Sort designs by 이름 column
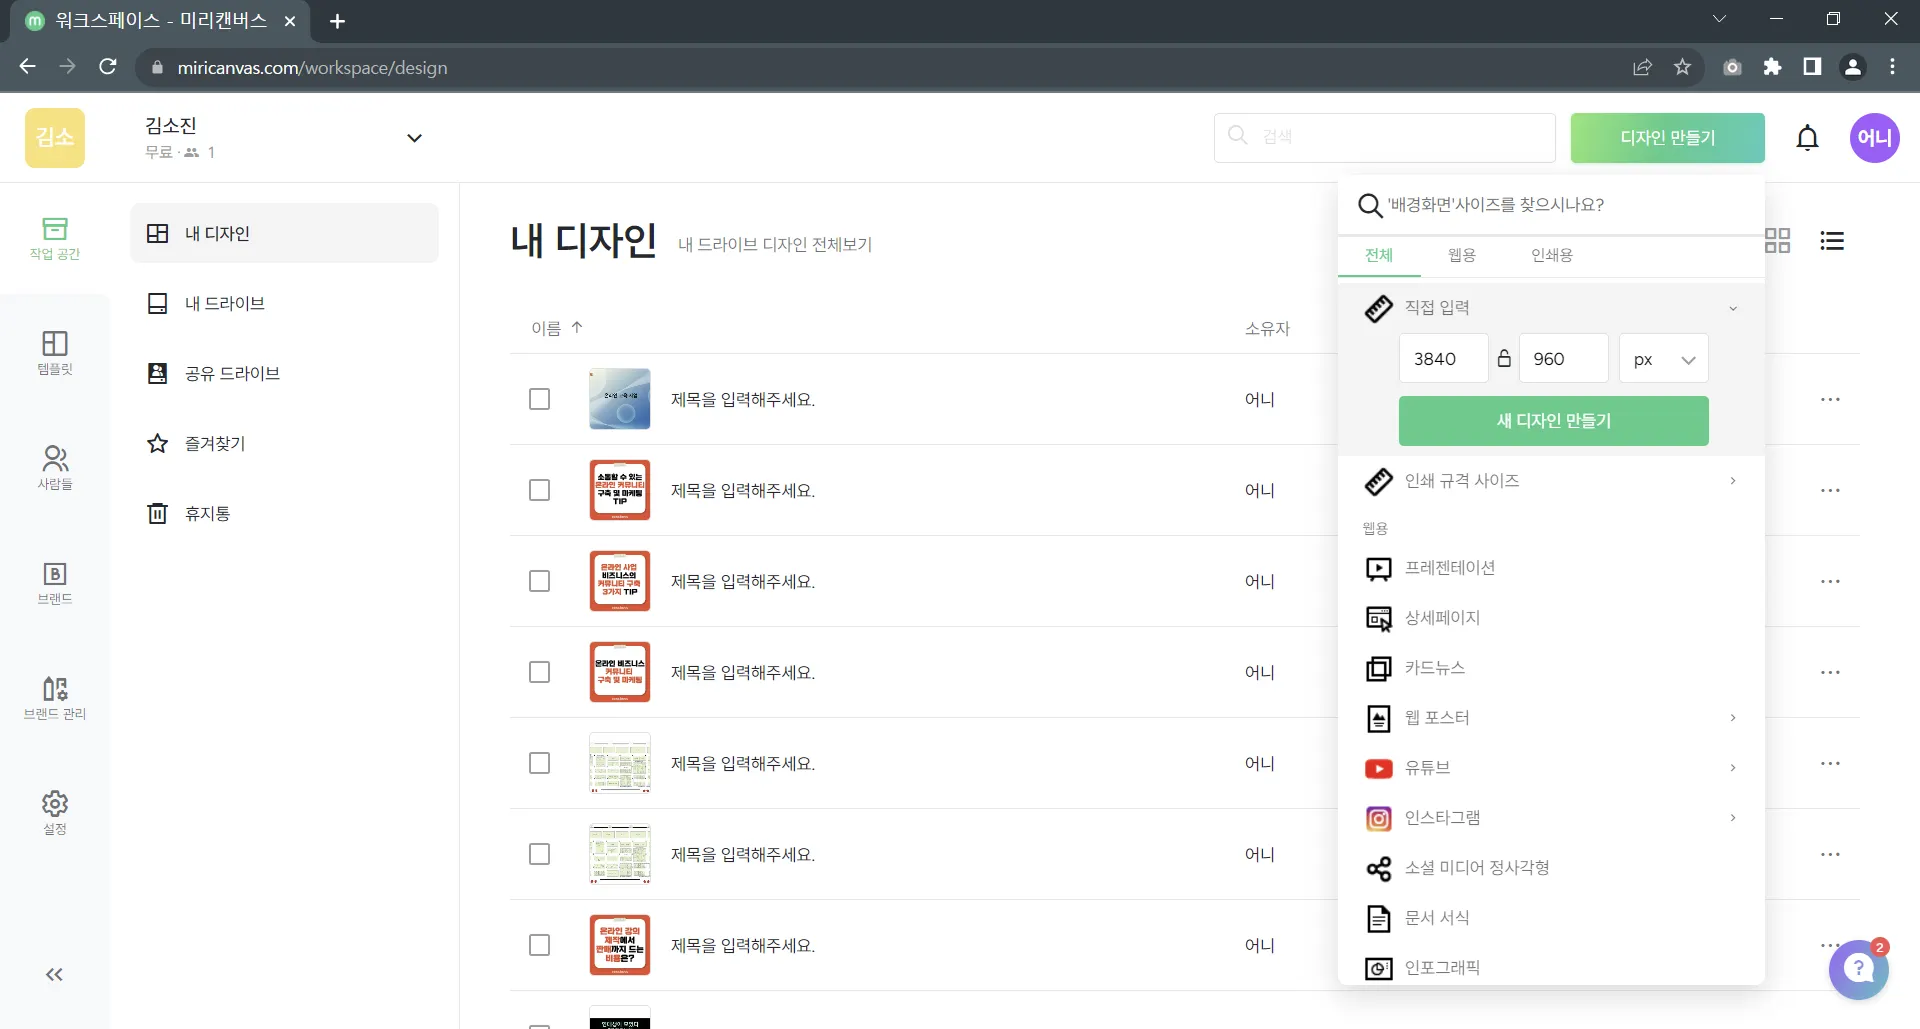The height and width of the screenshot is (1029, 1920). (x=557, y=328)
